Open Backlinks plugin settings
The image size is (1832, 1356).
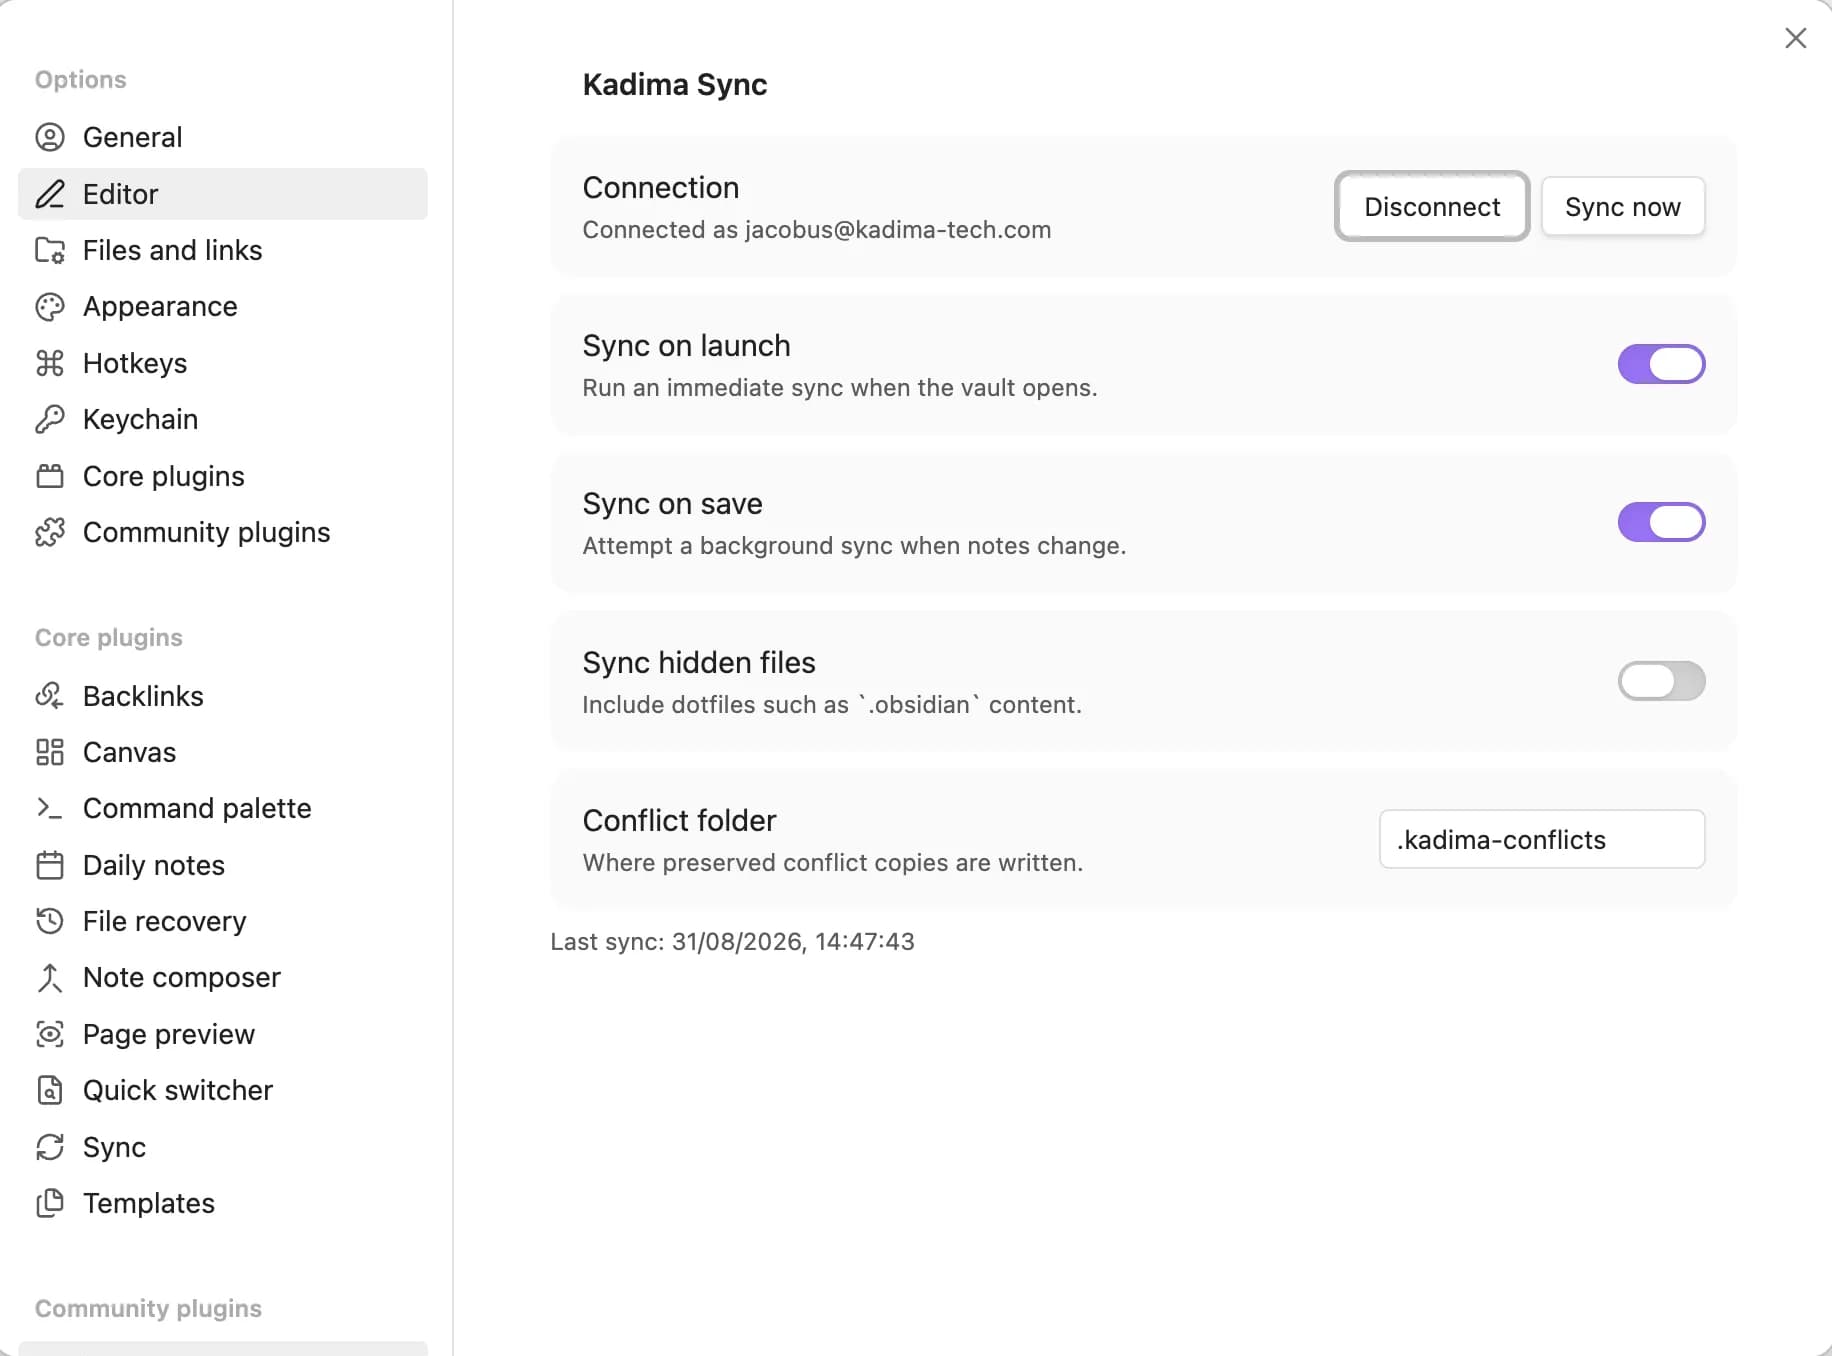pyautogui.click(x=223, y=696)
